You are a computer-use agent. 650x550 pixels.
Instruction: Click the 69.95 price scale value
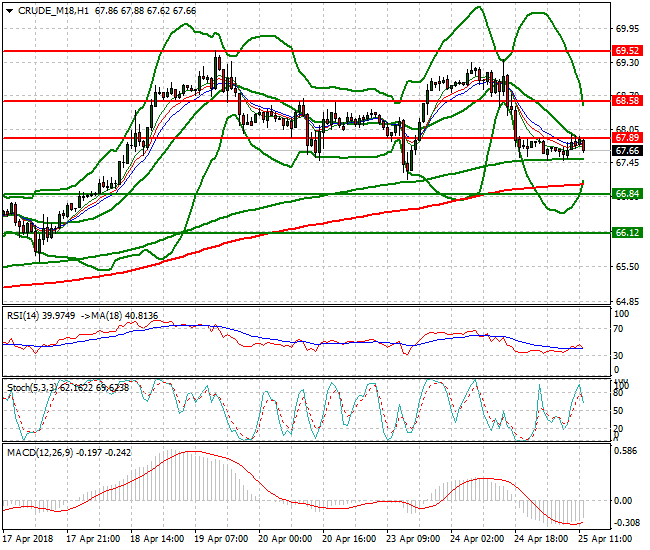627,29
